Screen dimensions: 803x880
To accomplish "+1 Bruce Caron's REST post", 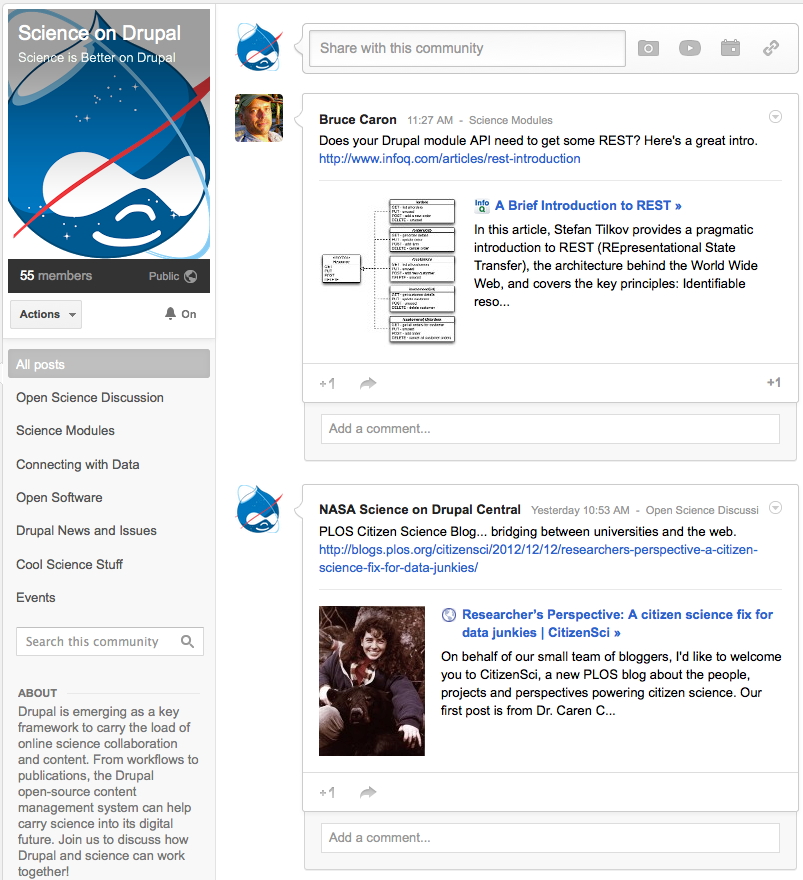I will tap(326, 383).
